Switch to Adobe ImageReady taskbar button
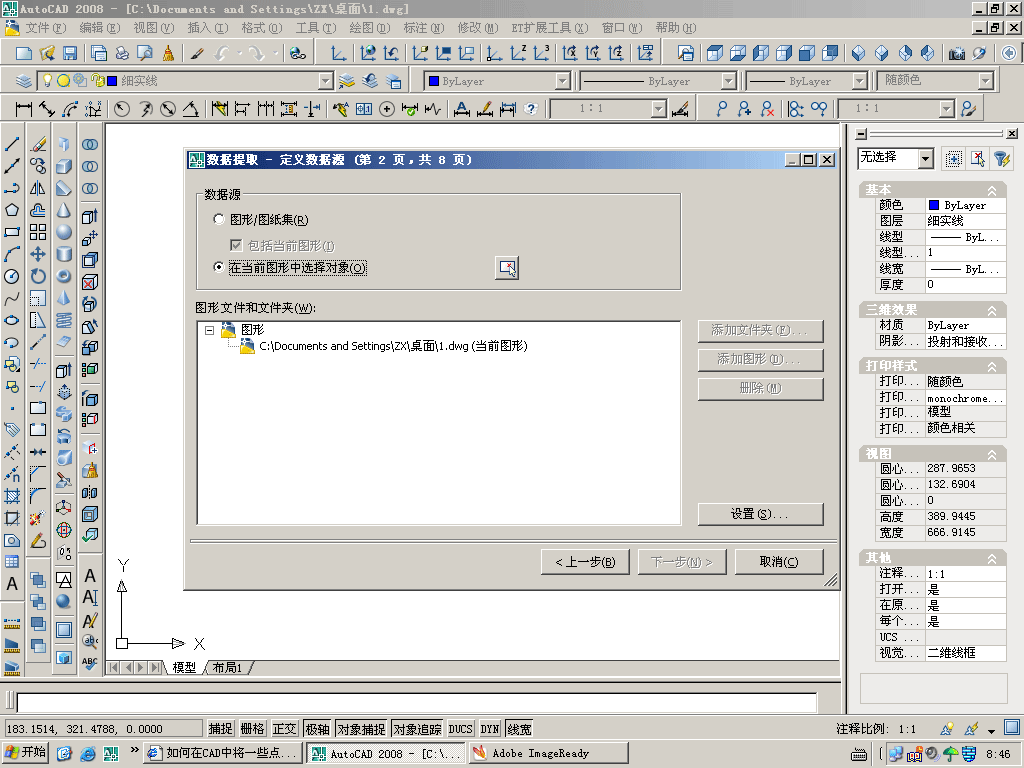 [549, 753]
